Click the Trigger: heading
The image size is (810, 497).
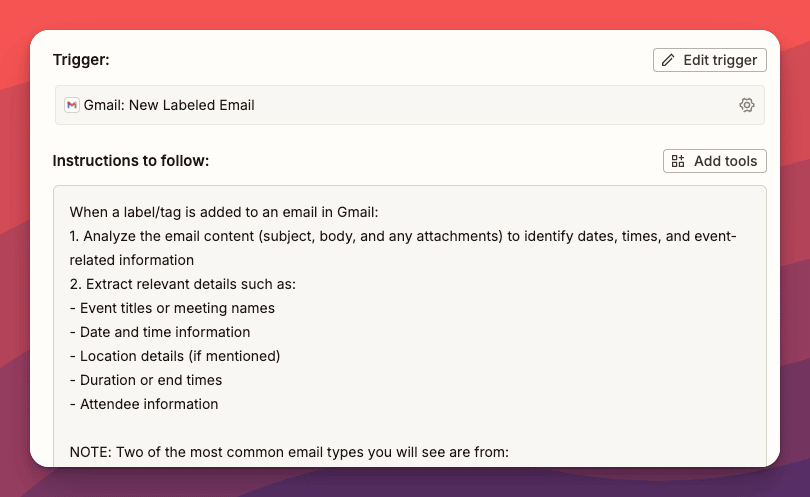click(81, 60)
